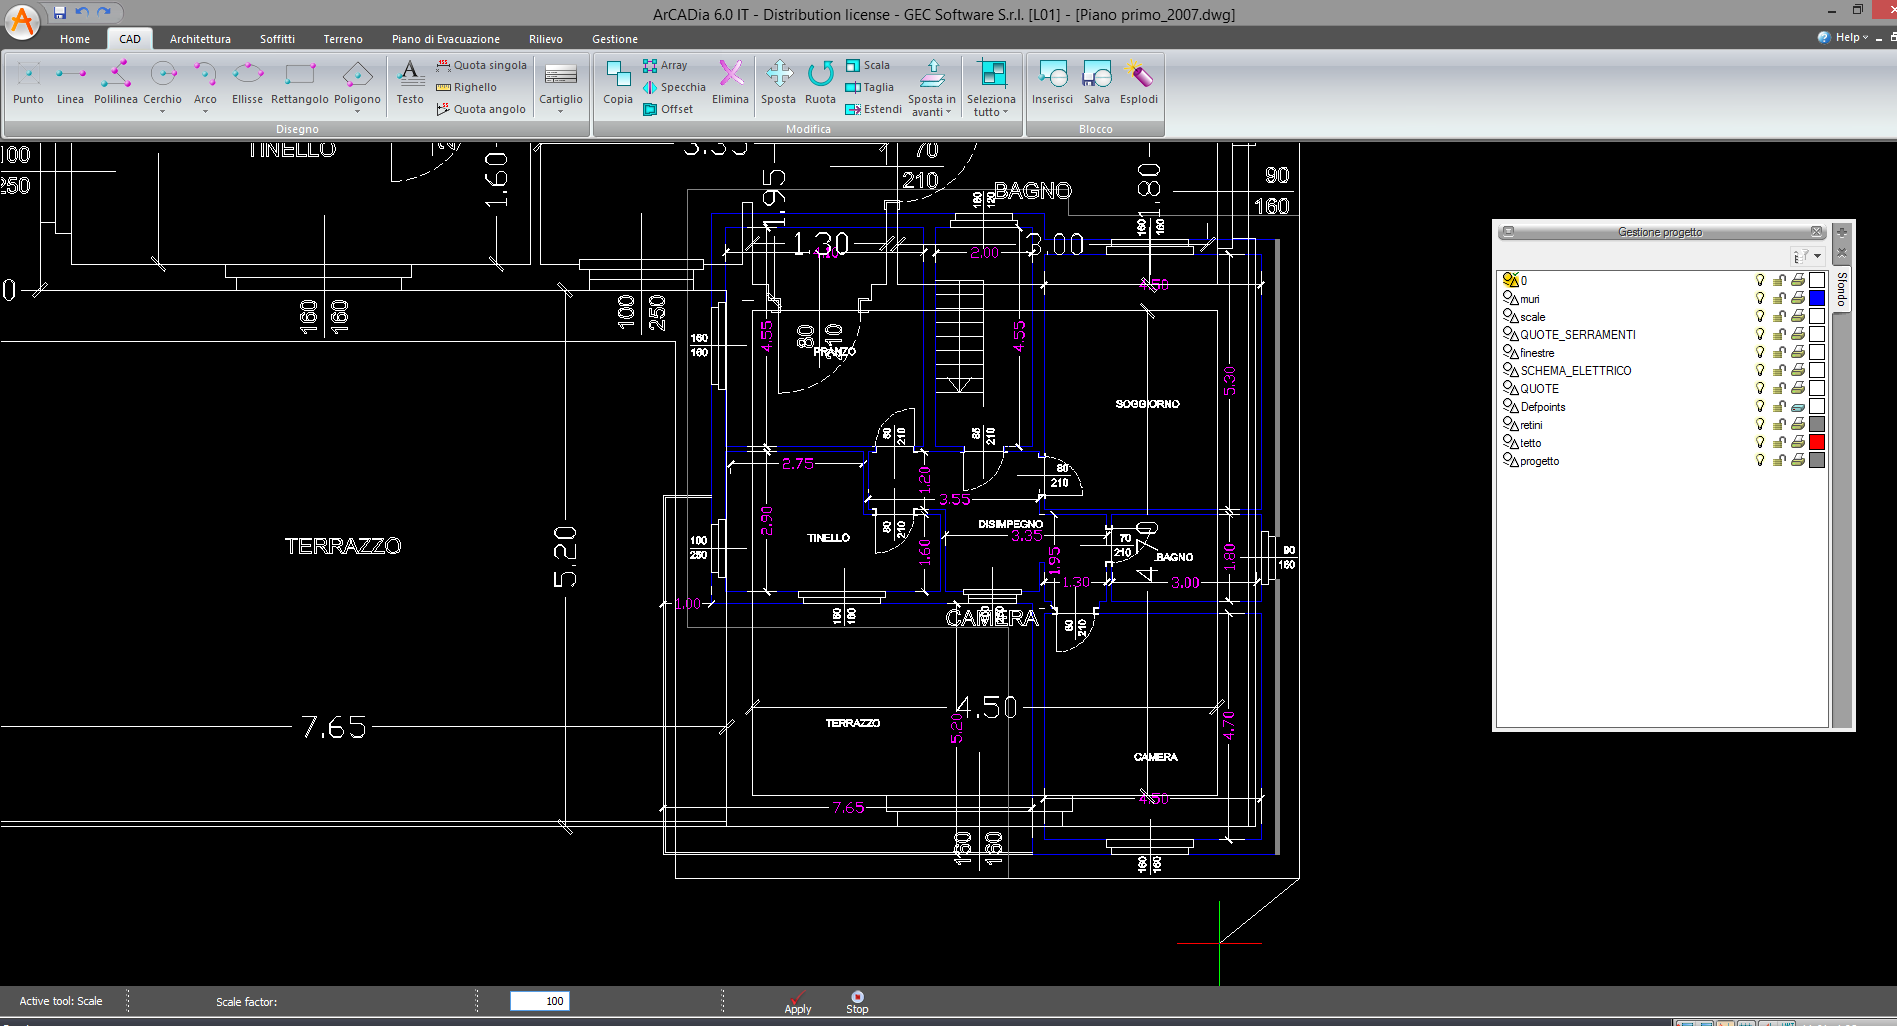Open blue color swatch of muri layer
Screen dimensions: 1897x1026
1817,298
